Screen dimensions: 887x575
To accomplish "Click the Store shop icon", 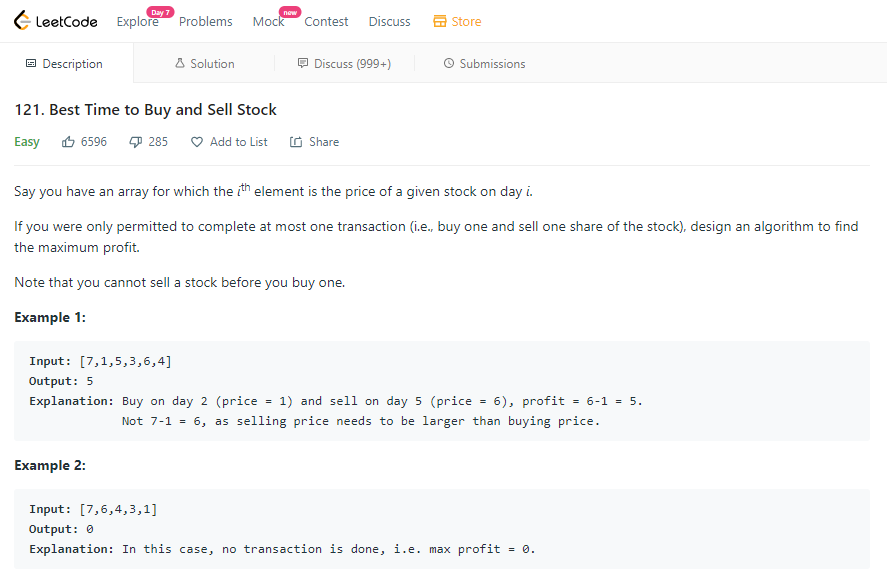I will (440, 22).
